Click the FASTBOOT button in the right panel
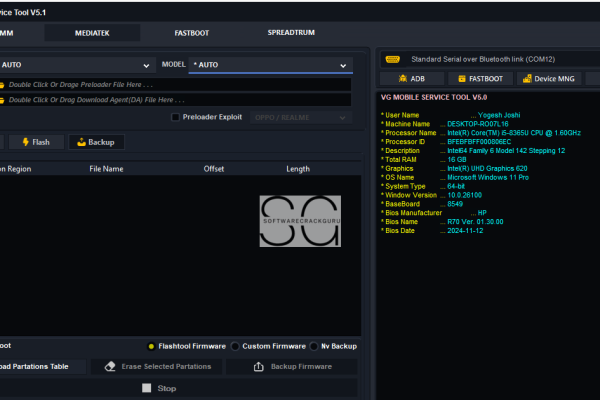This screenshot has height=400, width=600. (480, 79)
